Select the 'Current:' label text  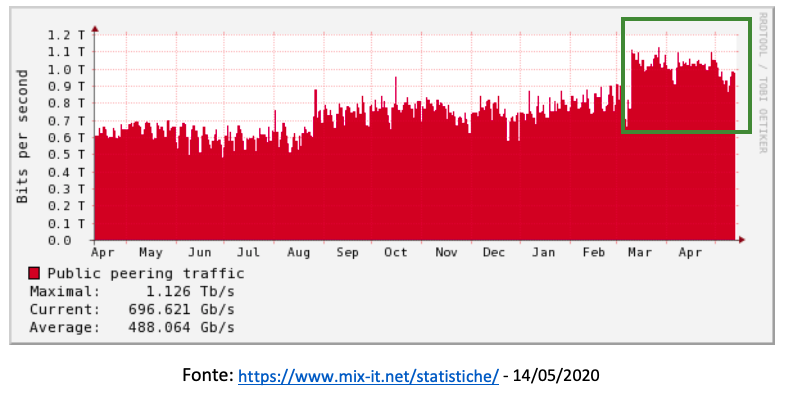pyautogui.click(x=65, y=309)
